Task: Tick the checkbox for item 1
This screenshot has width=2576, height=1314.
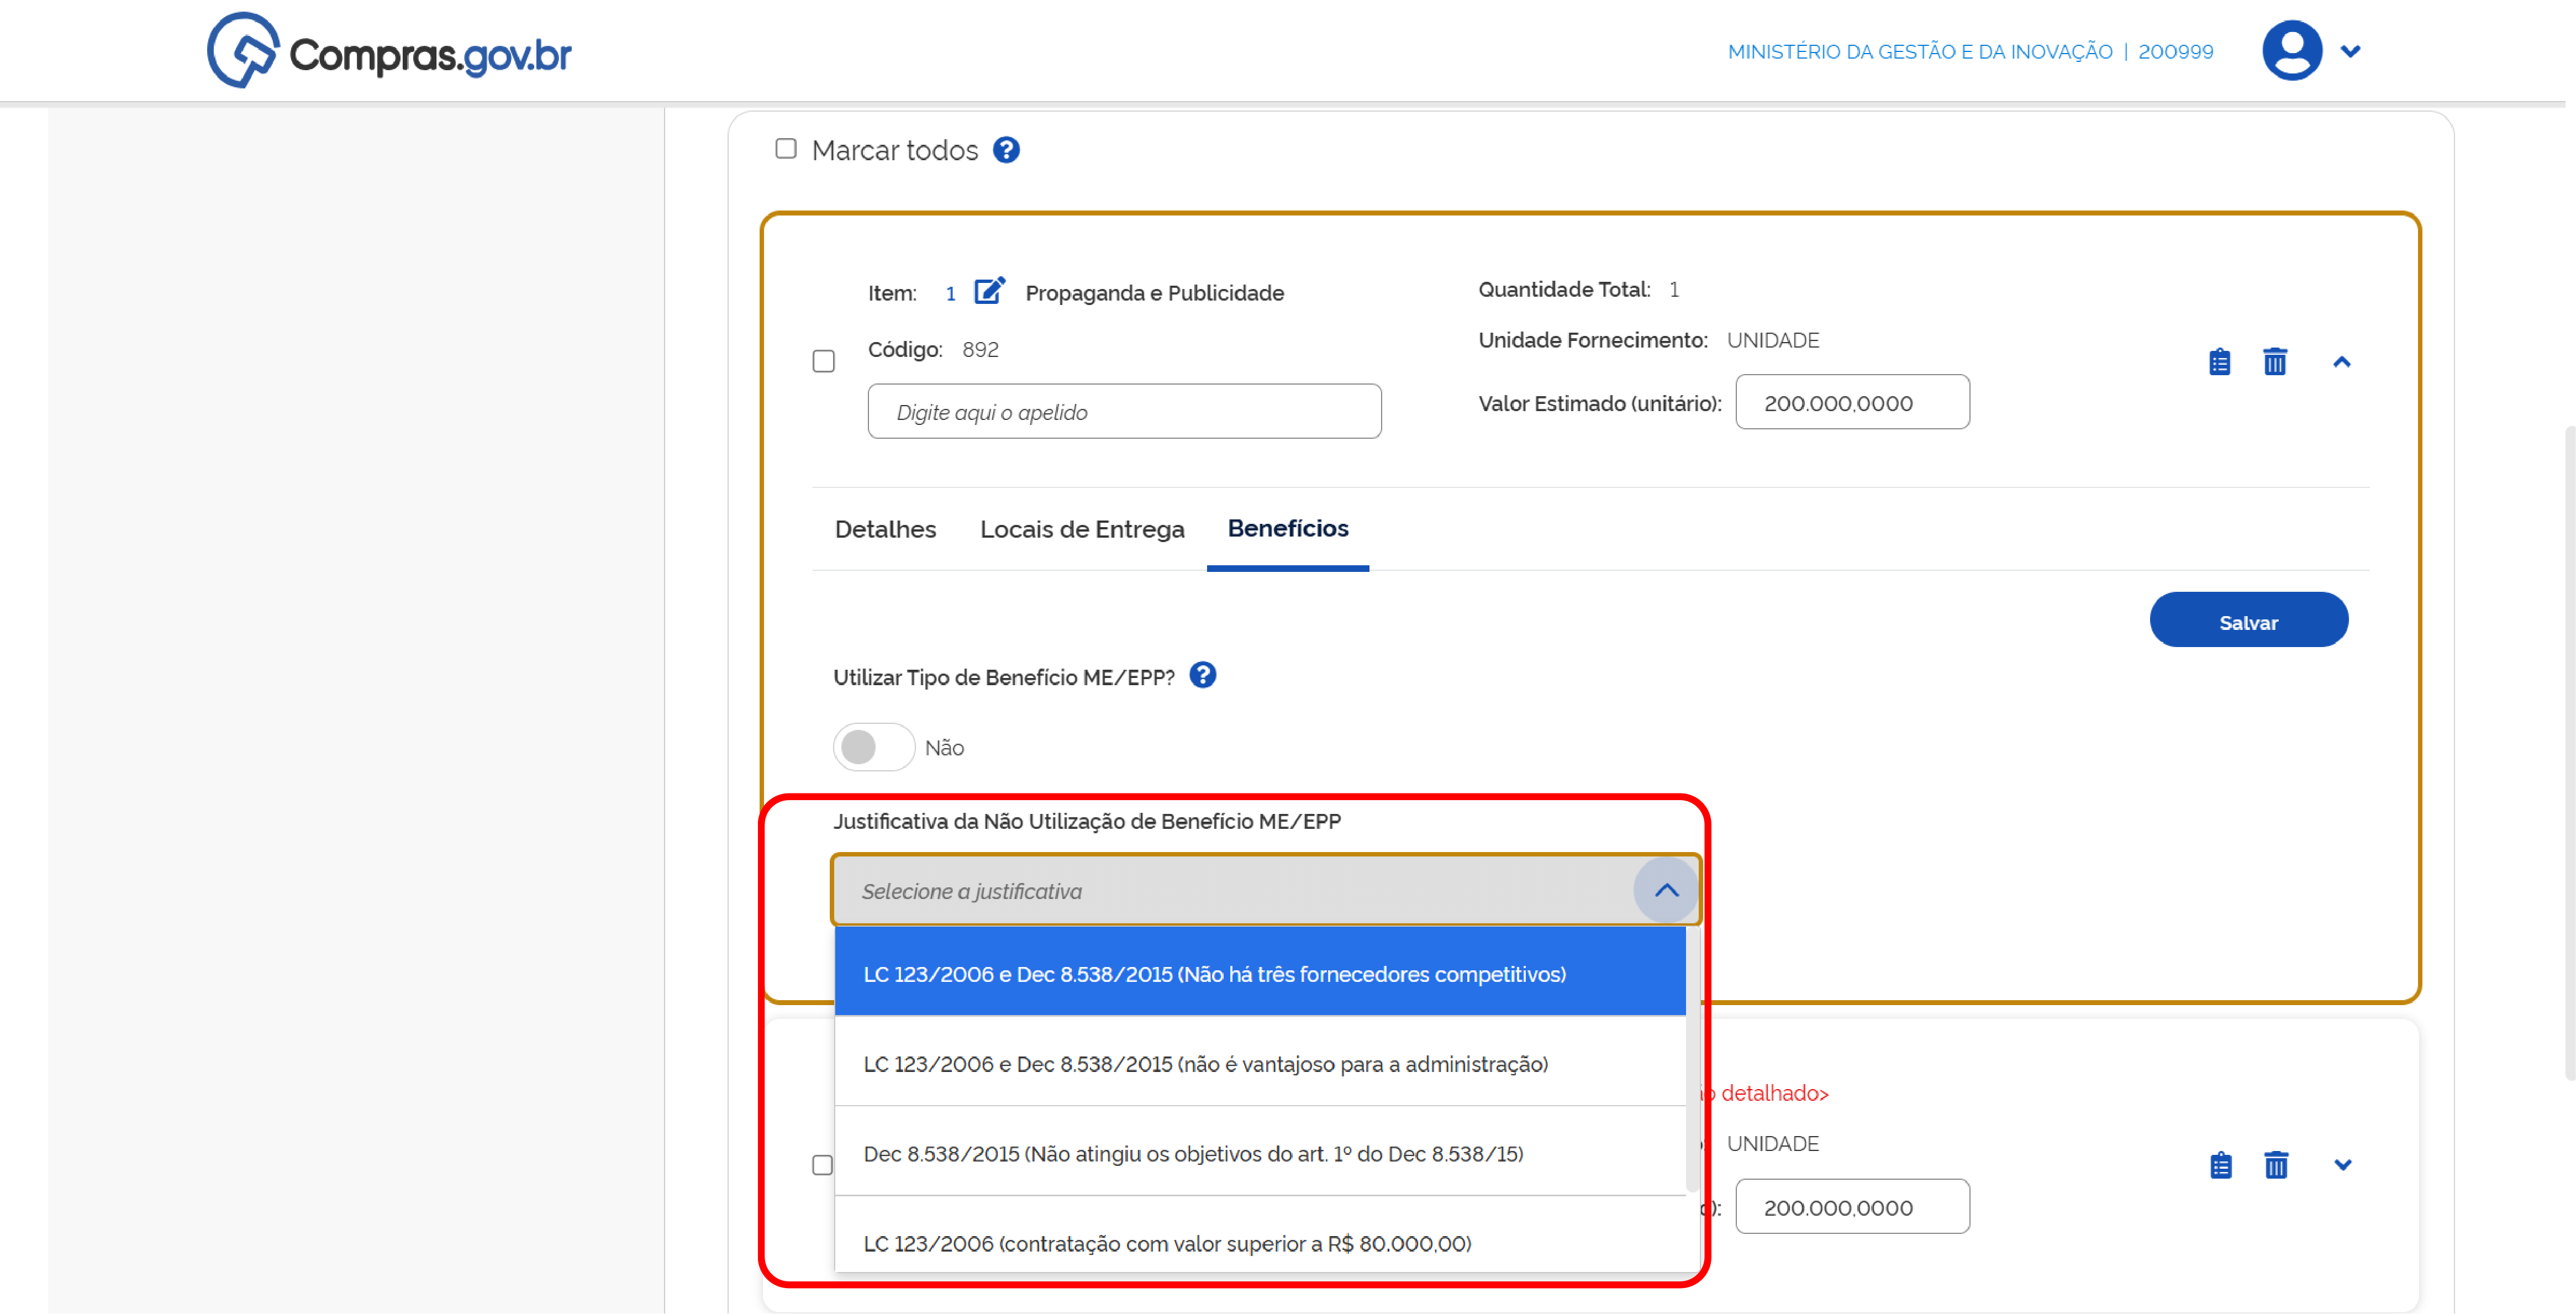Action: (823, 361)
